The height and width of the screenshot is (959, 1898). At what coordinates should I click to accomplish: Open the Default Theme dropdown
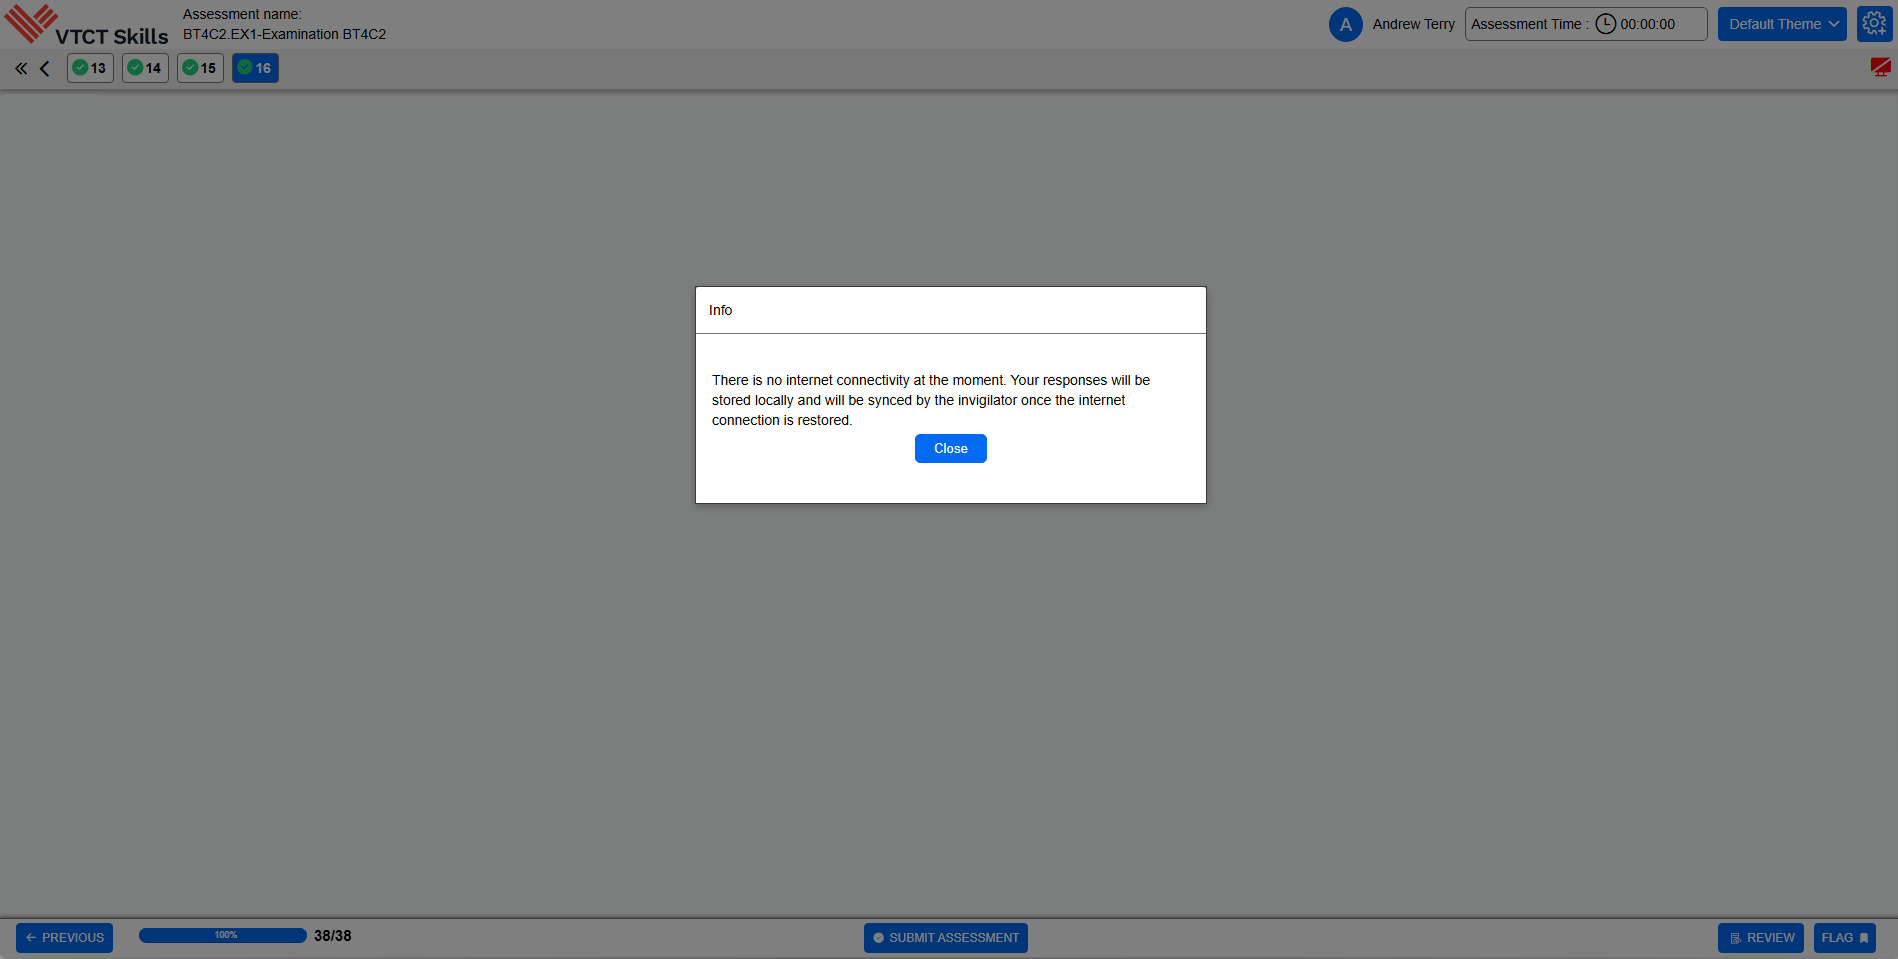1782,24
